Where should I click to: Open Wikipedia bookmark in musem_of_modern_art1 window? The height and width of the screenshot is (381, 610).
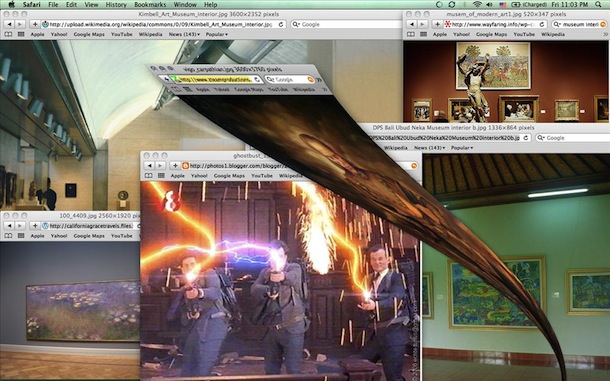[553, 34]
